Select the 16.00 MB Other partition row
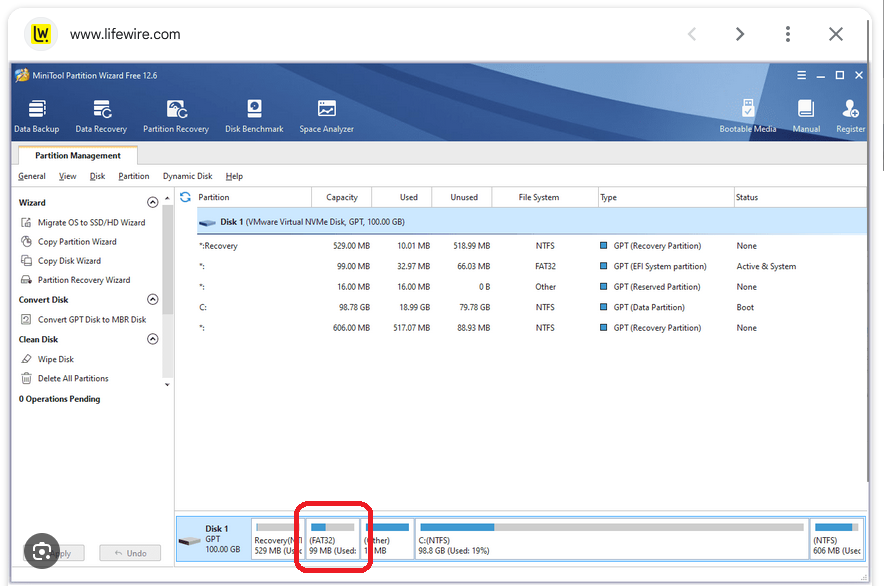This screenshot has width=884, height=586. coord(532,287)
